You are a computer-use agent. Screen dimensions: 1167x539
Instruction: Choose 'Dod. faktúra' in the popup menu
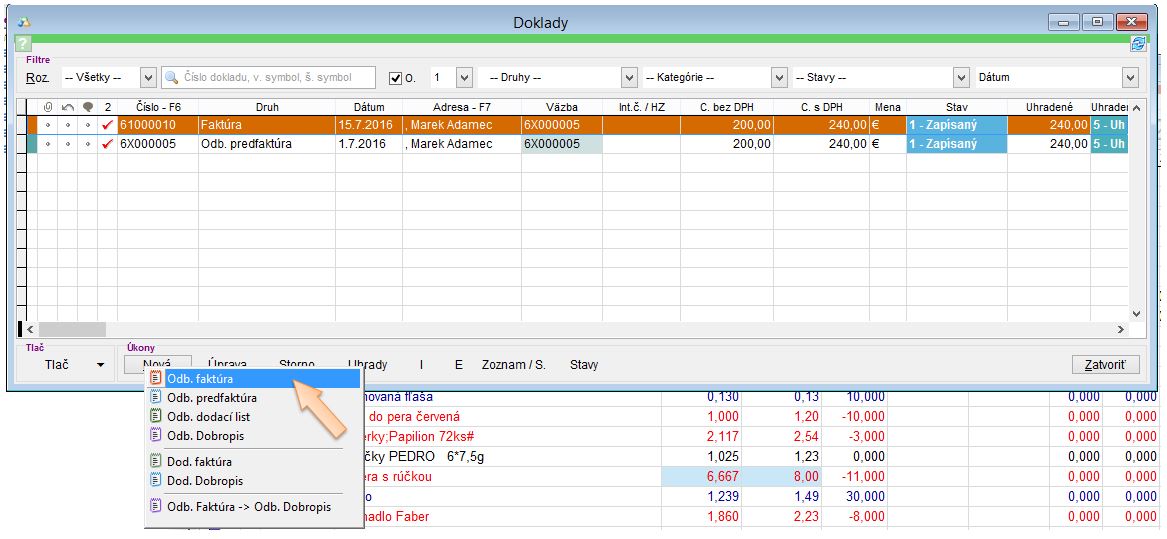(x=199, y=462)
